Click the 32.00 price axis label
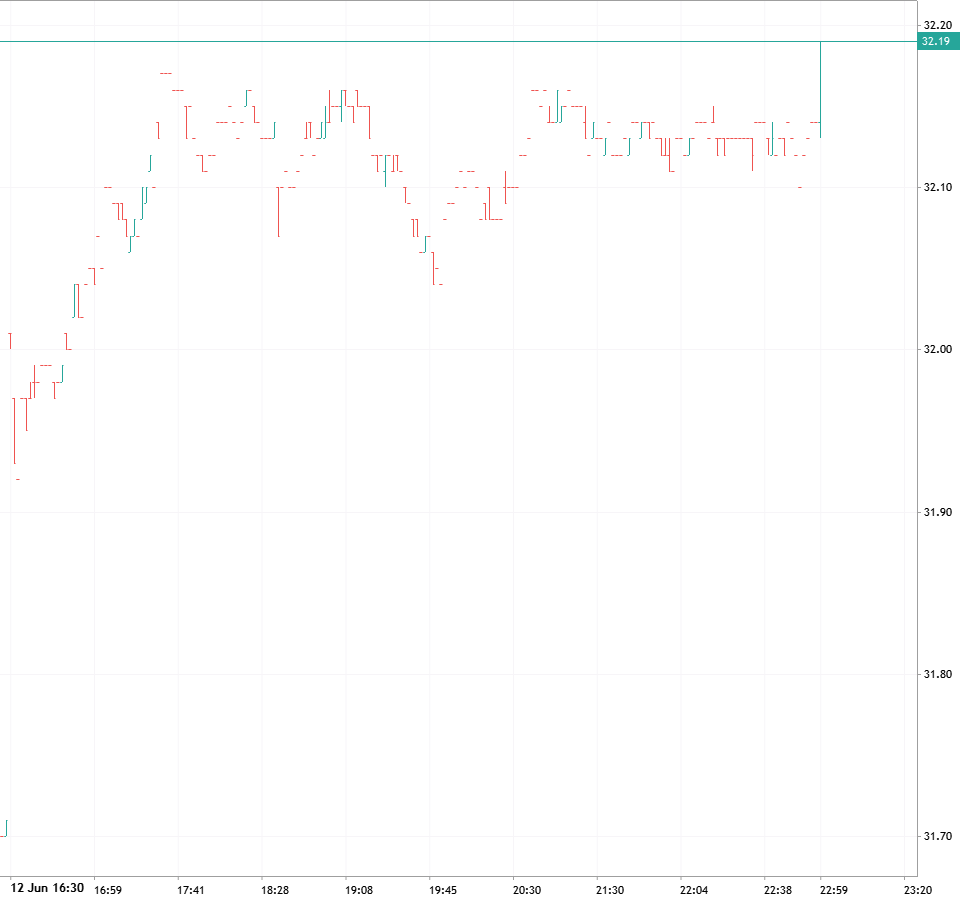 (x=938, y=349)
